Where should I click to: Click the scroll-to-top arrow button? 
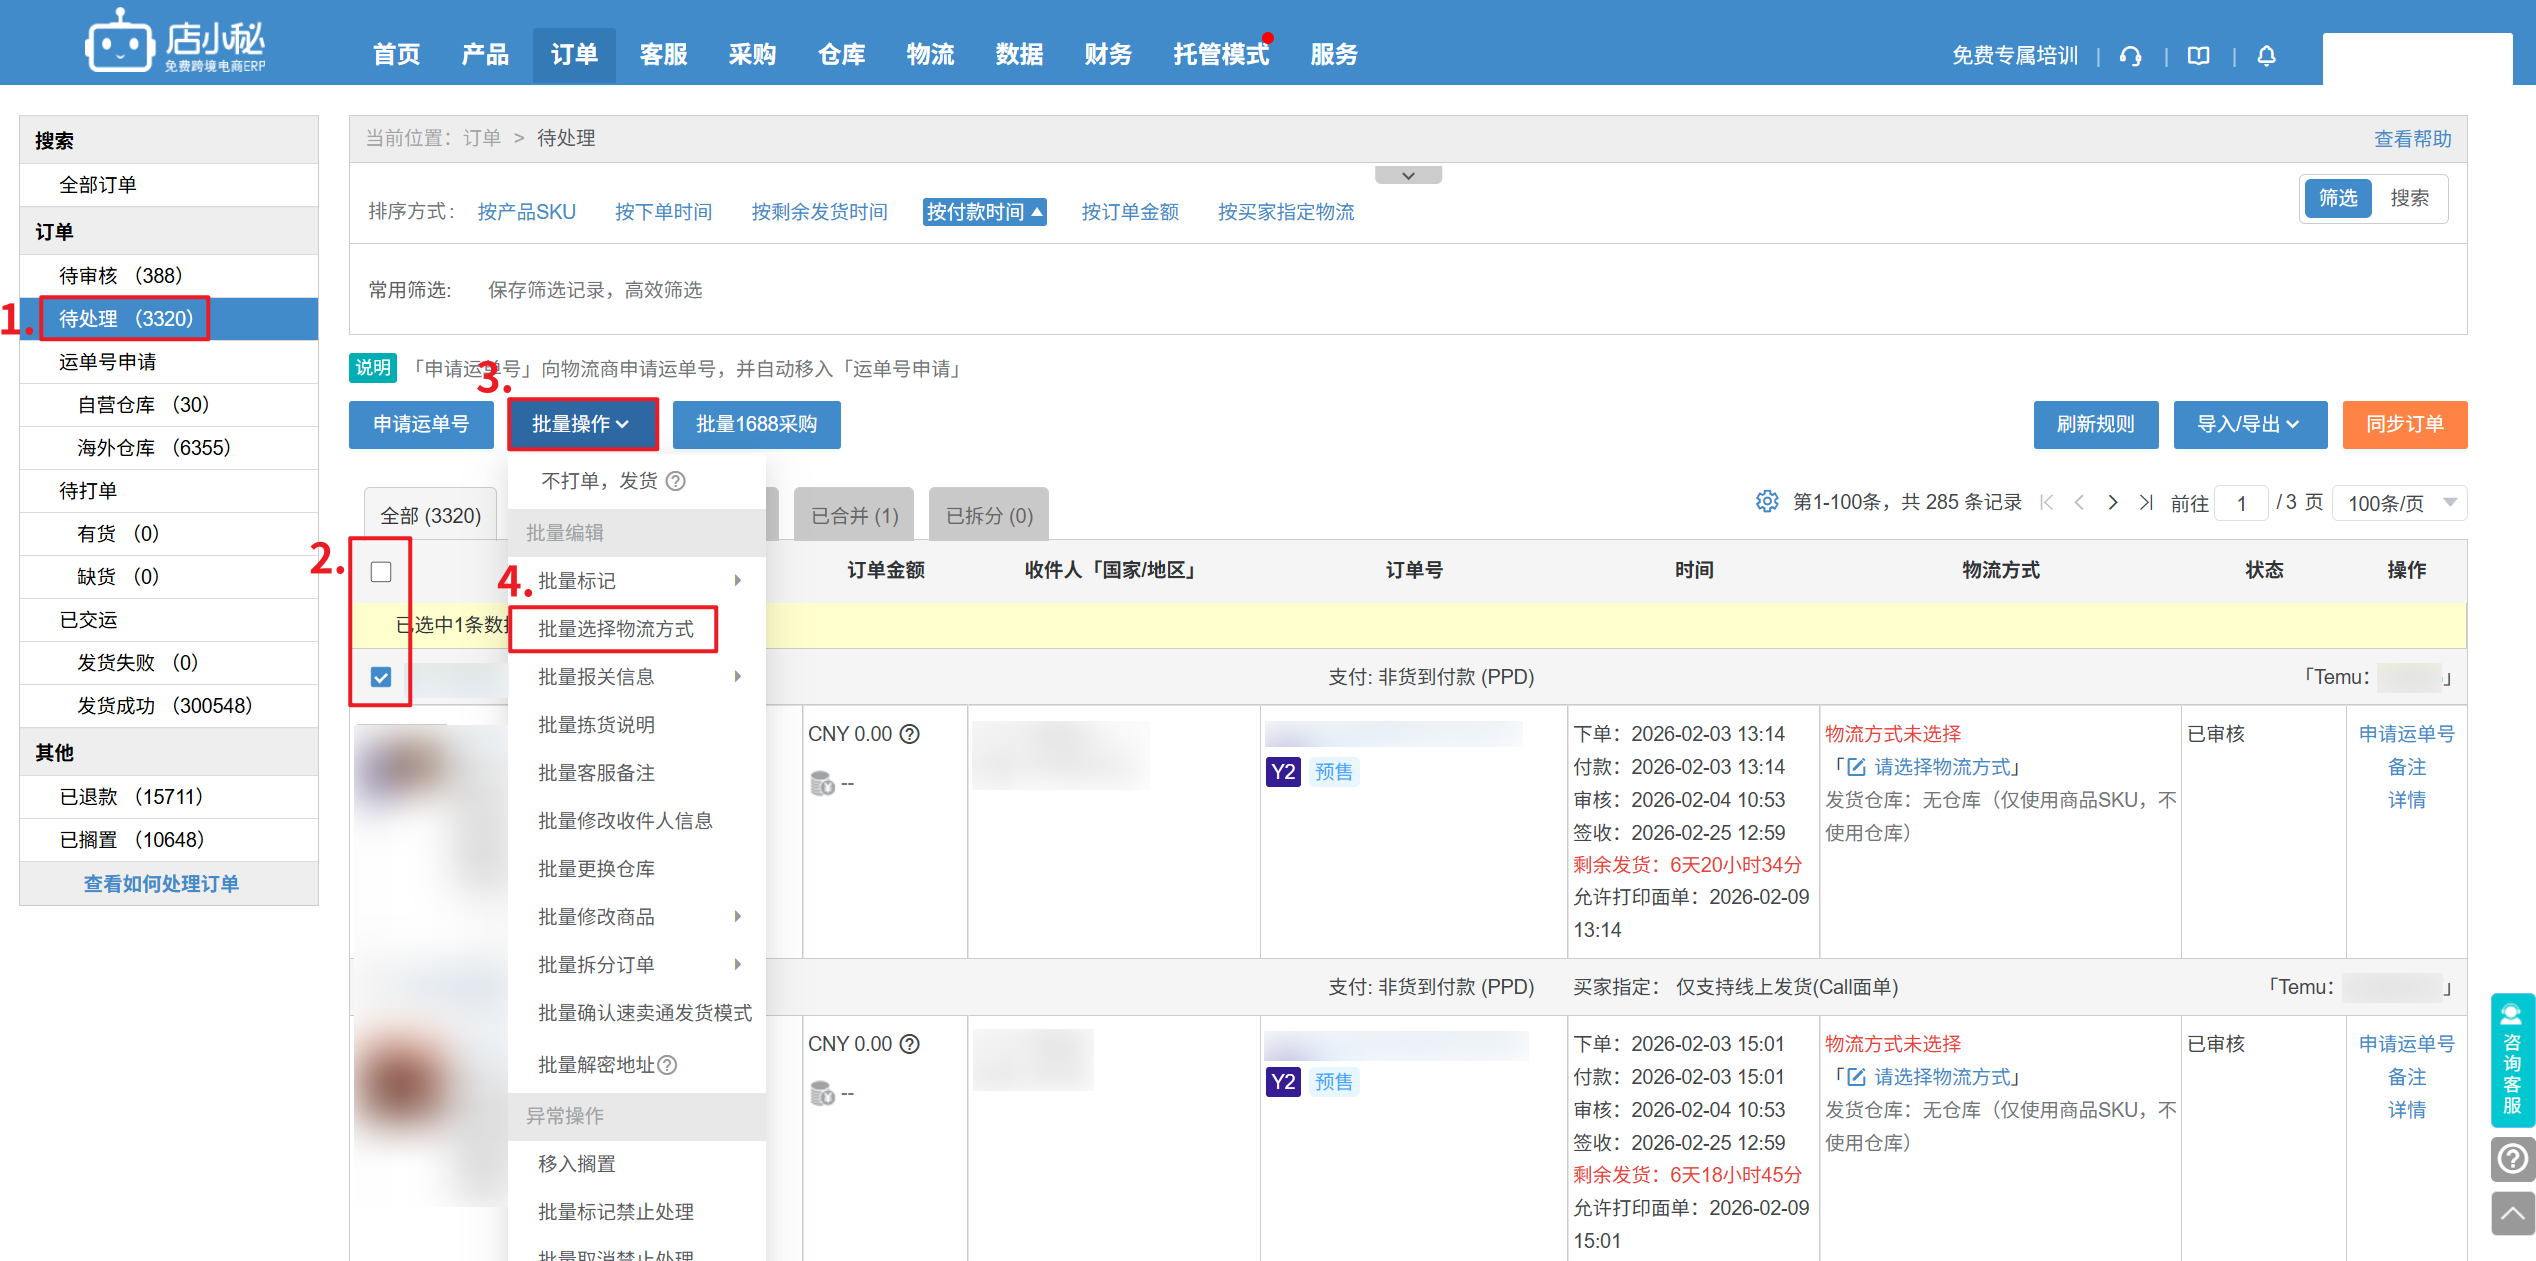(2512, 1214)
